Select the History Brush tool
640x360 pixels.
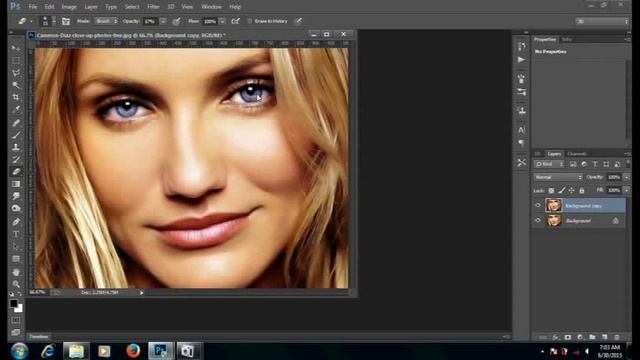click(16, 159)
